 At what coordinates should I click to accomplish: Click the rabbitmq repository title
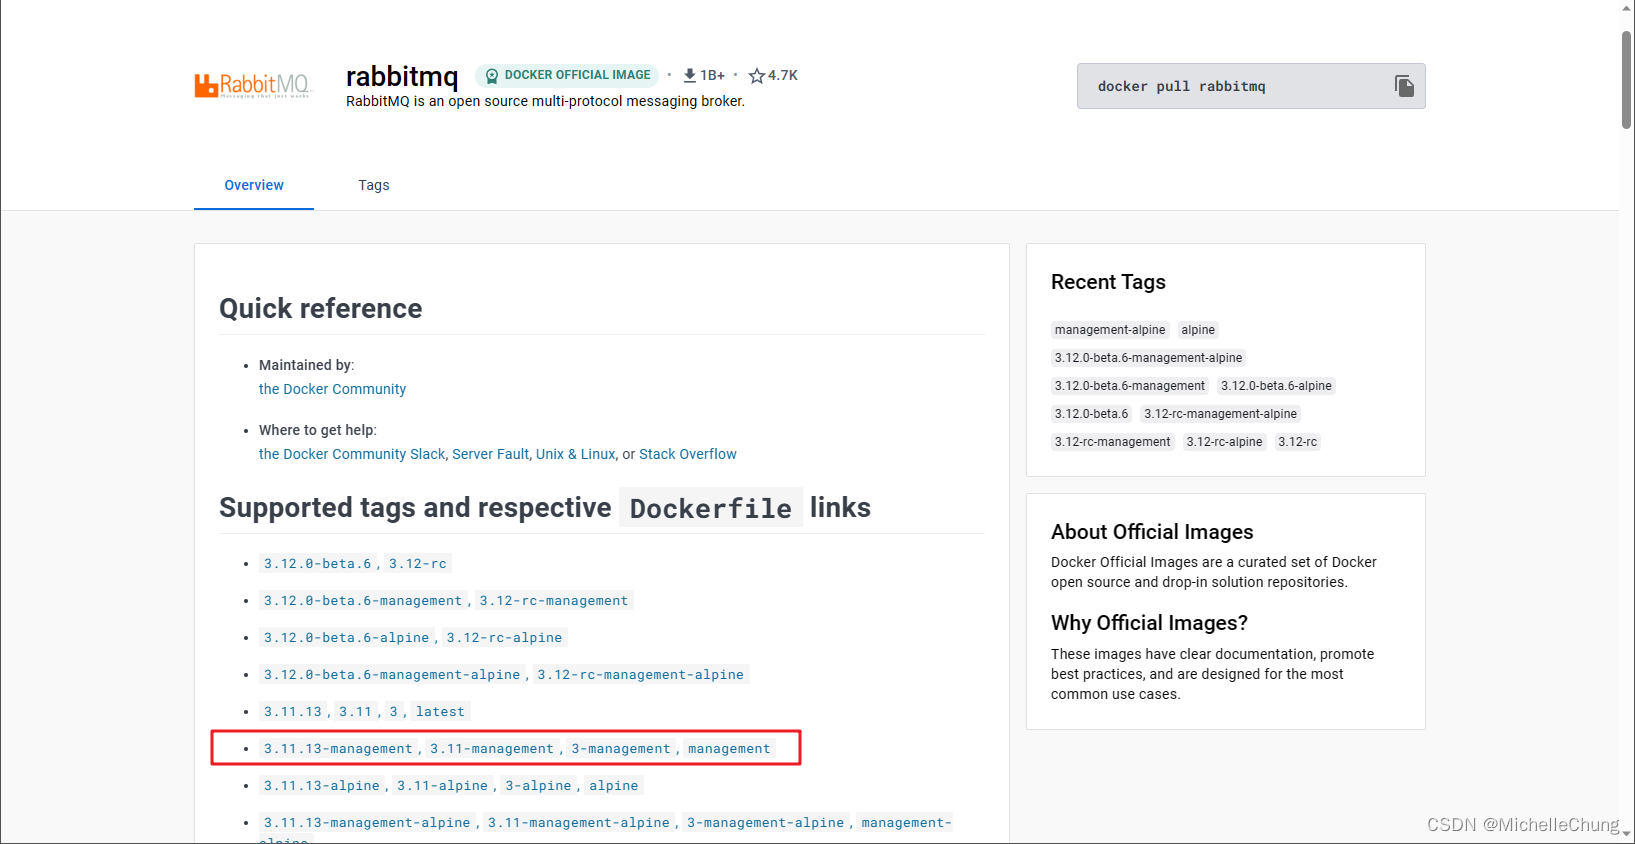coord(402,76)
